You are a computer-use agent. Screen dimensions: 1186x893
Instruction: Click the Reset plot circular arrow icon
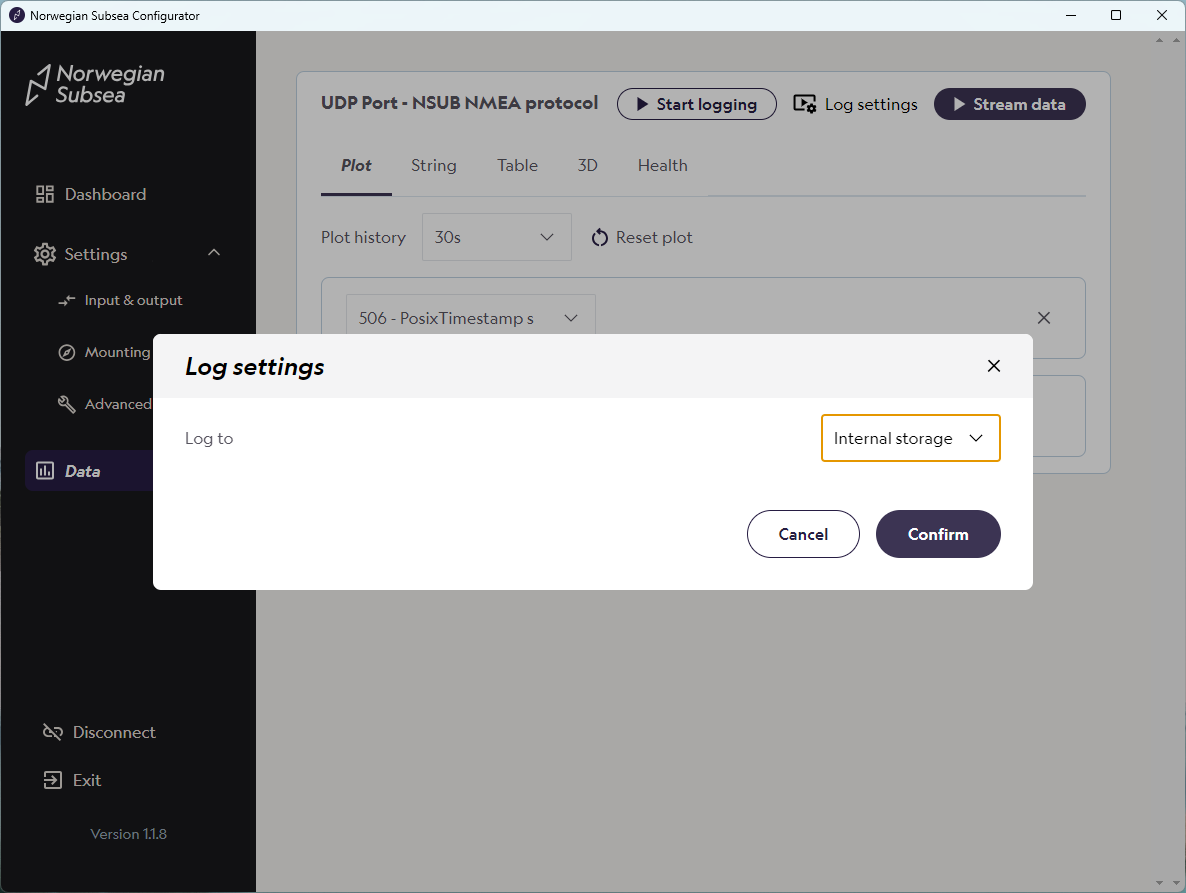pyautogui.click(x=600, y=237)
